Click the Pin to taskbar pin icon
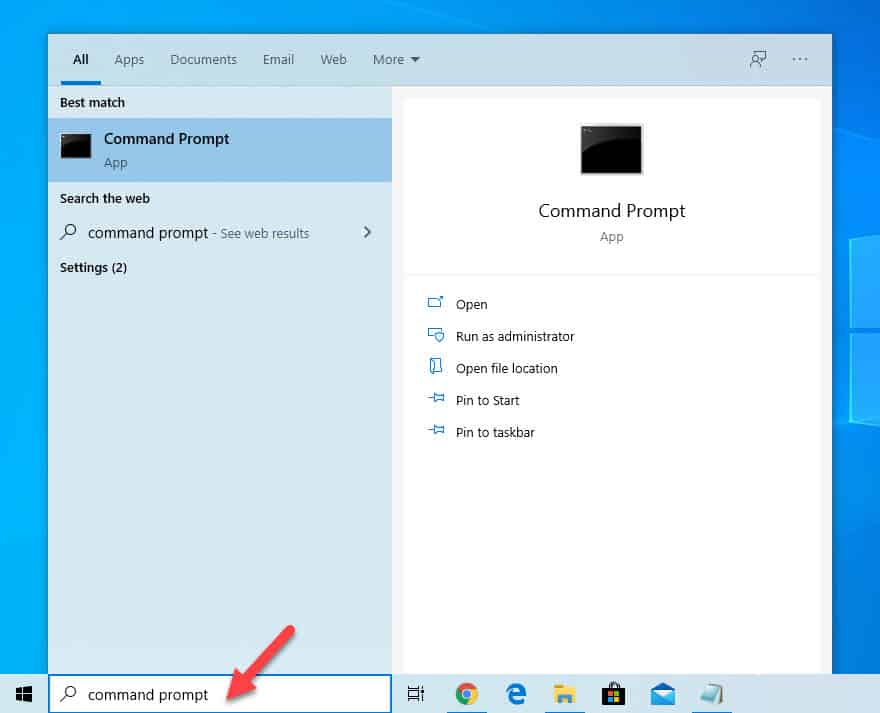Viewport: 880px width, 713px height. 436,431
